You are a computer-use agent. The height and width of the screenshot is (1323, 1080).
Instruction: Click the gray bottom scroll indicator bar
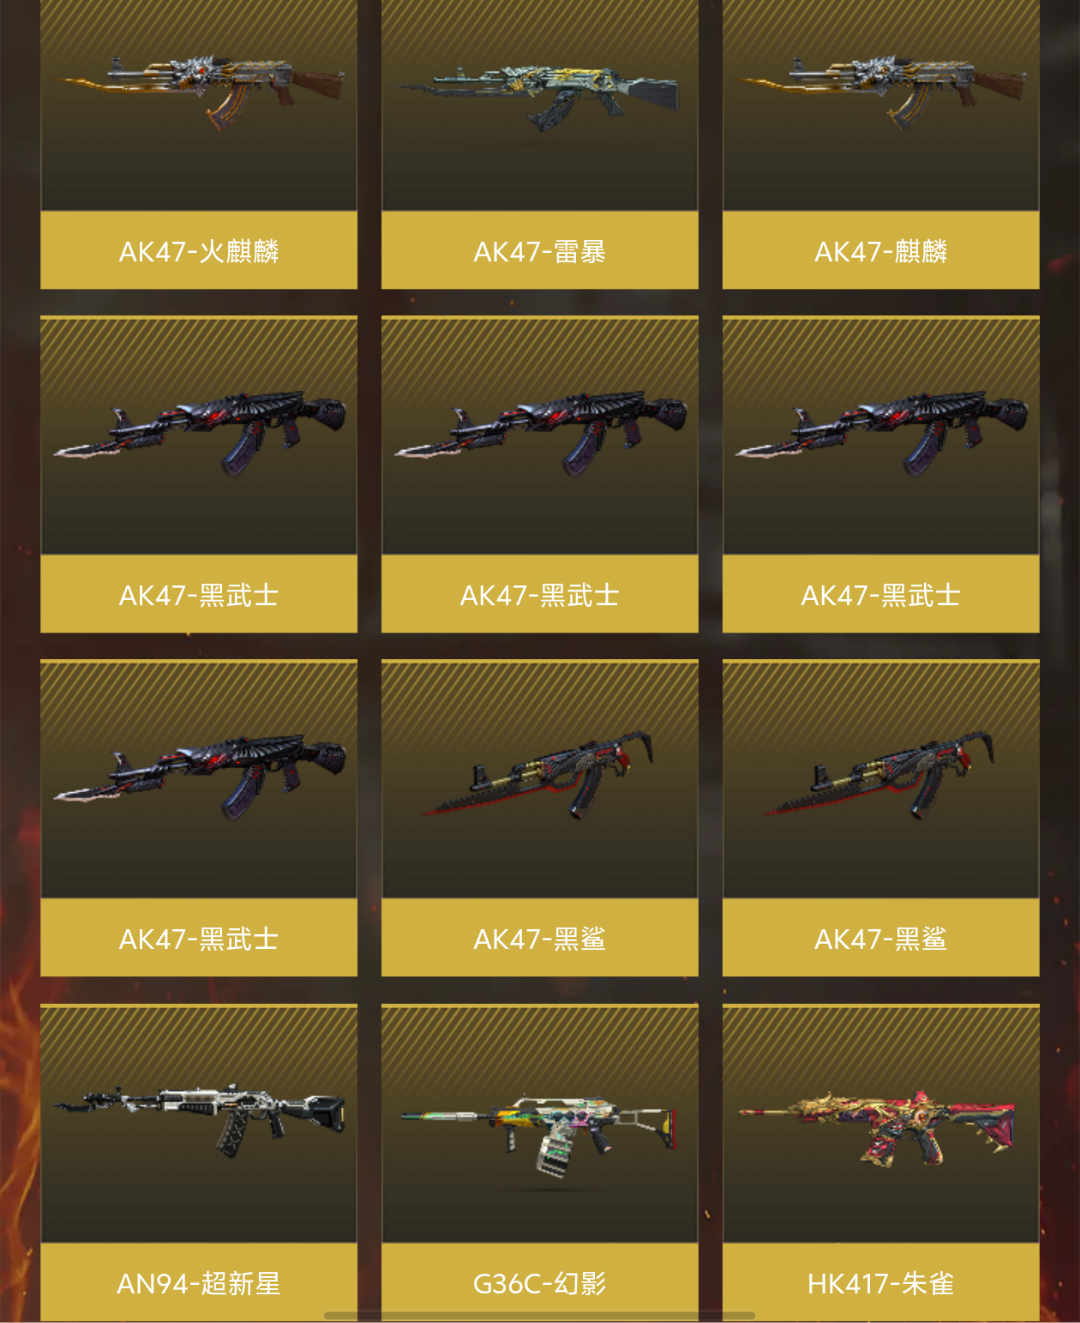540,1315
